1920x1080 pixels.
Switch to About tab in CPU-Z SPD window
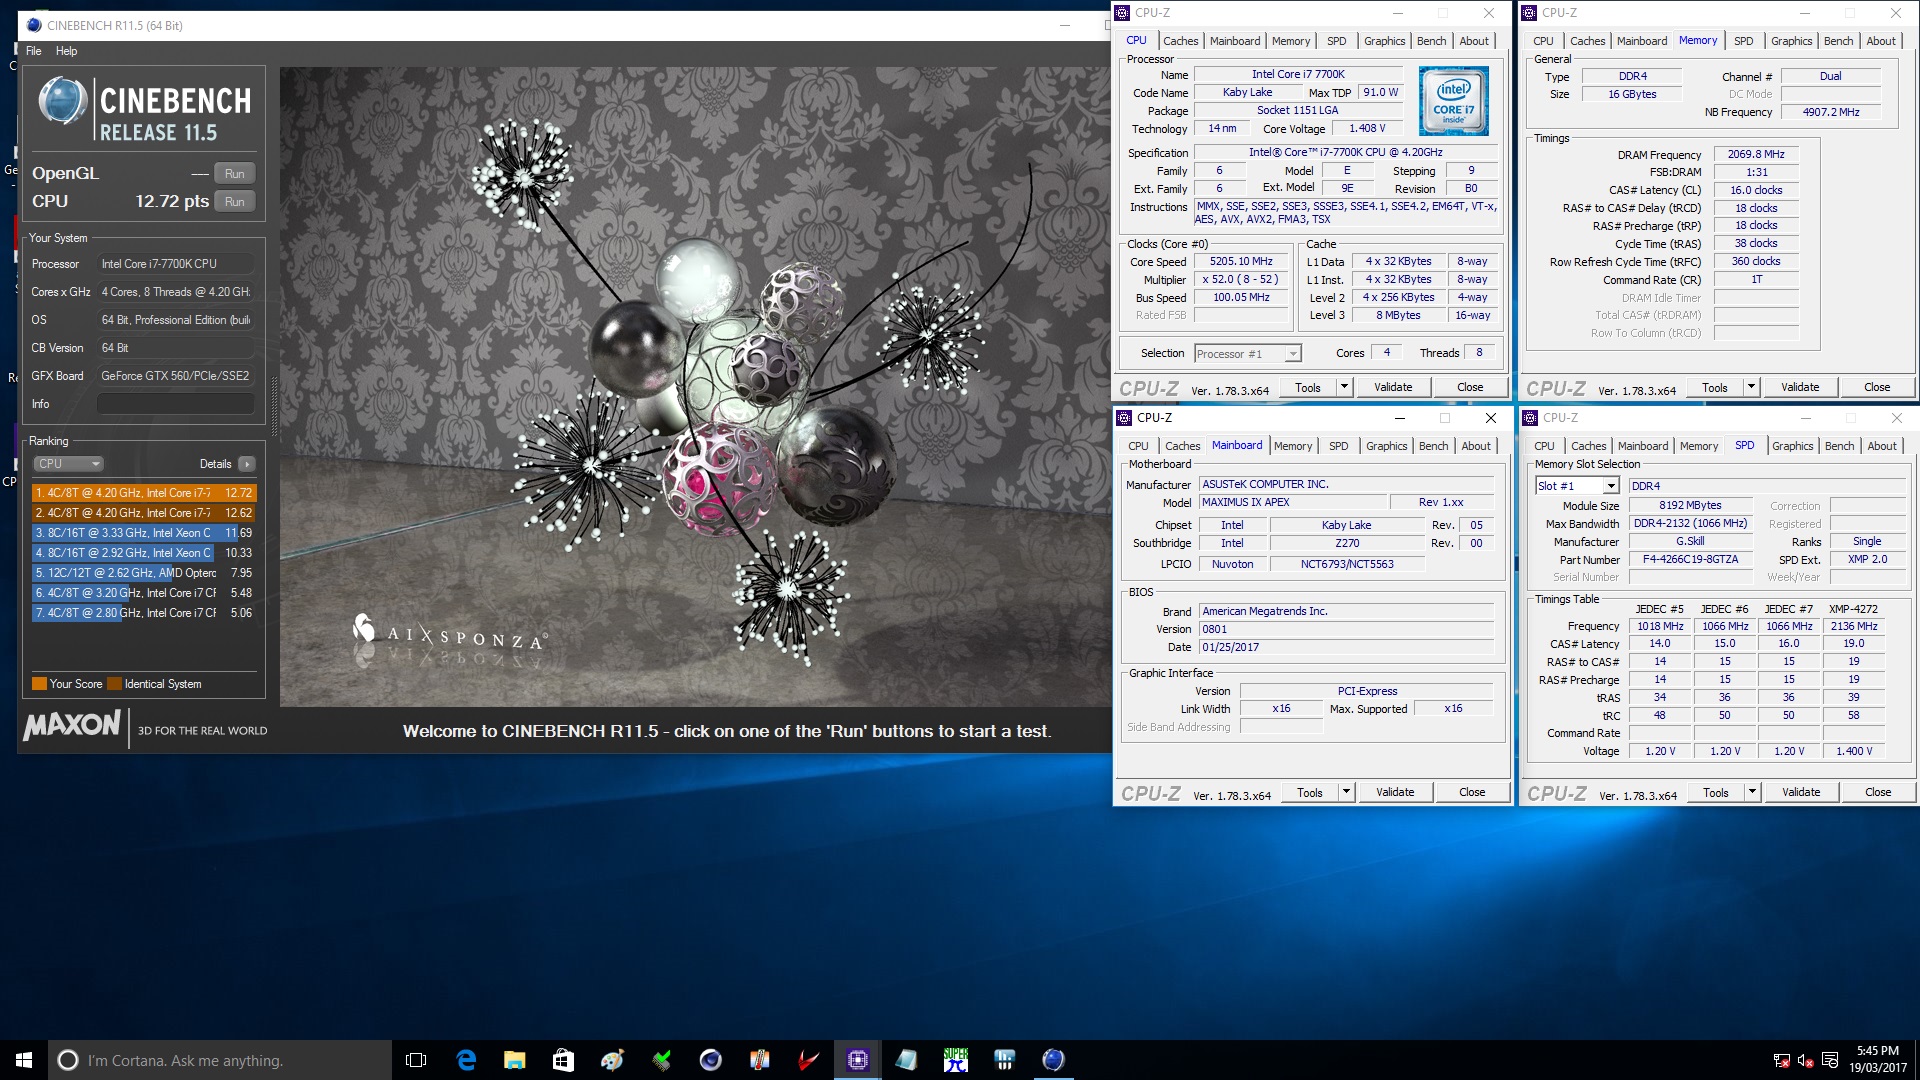pos(1881,446)
